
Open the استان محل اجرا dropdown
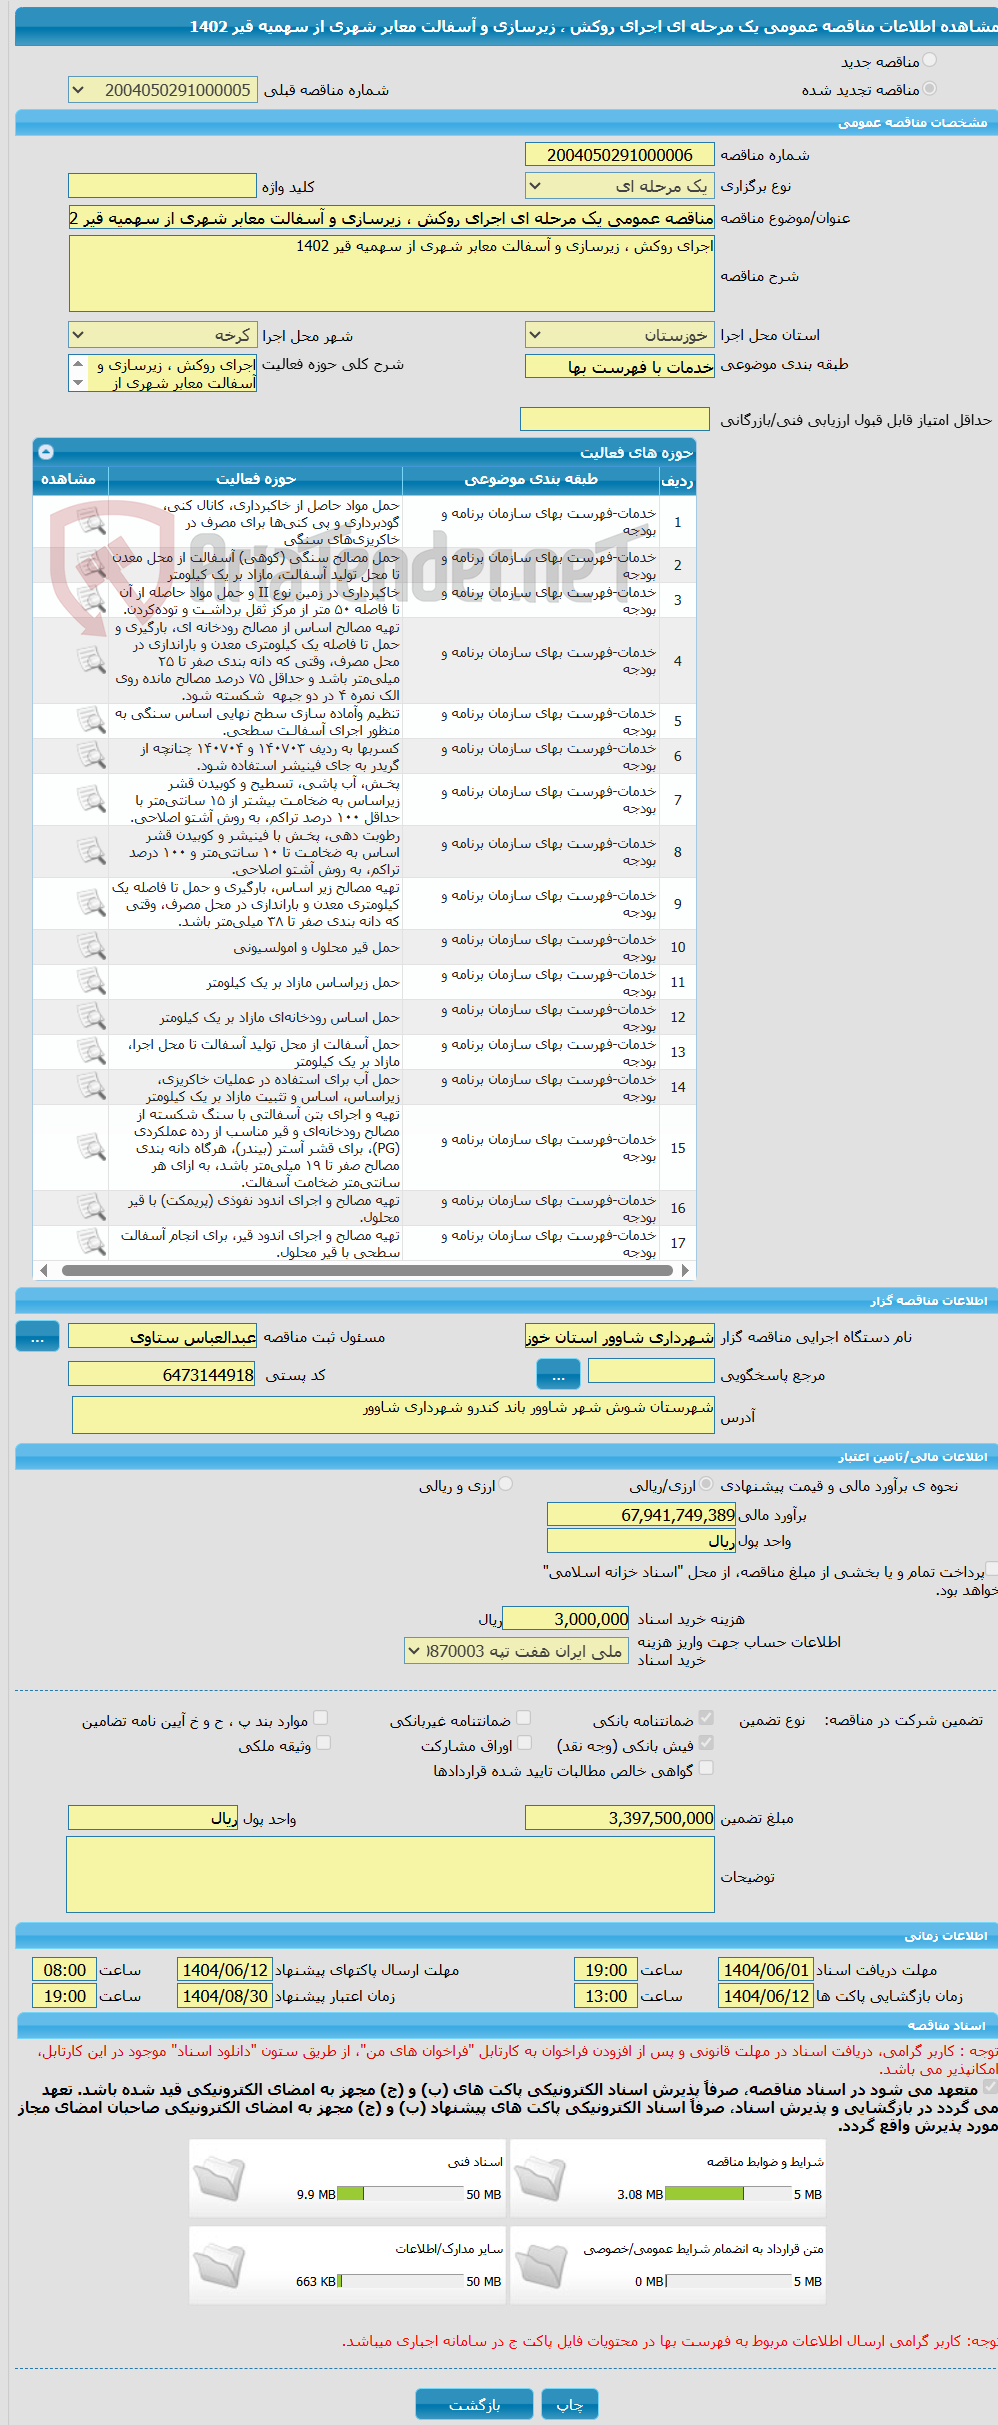620,335
